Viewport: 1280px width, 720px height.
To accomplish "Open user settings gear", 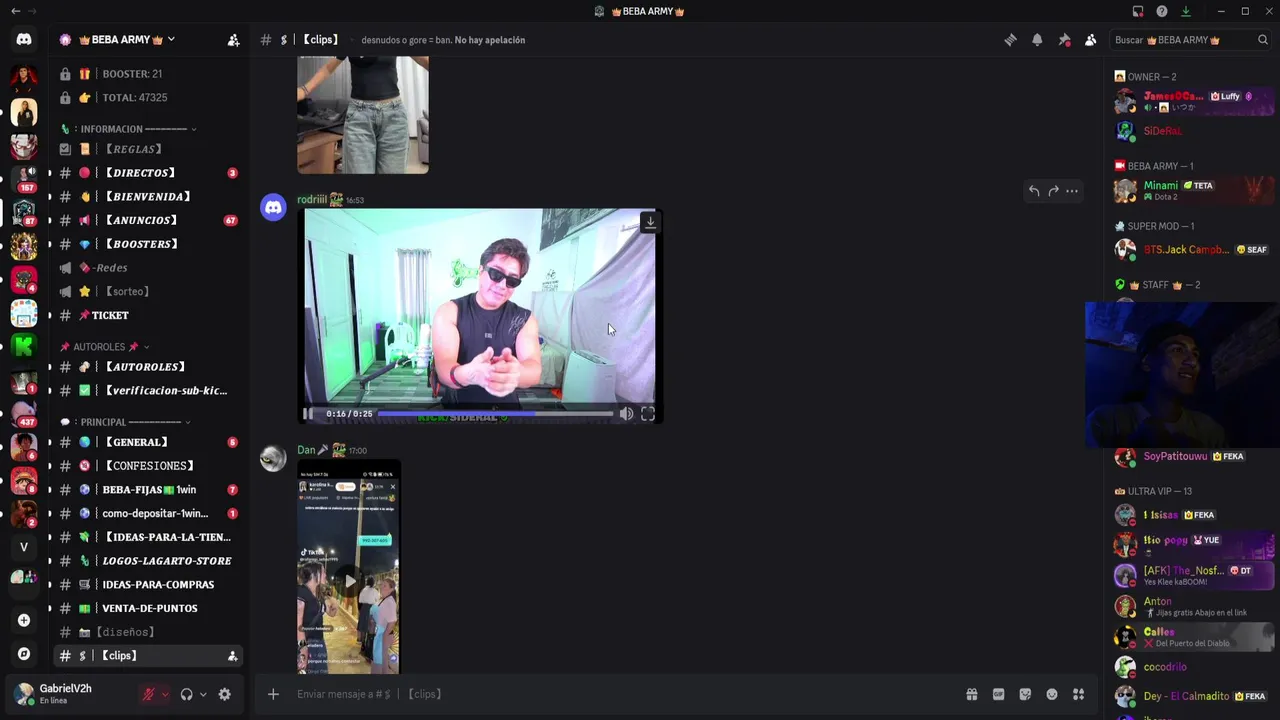I will [x=224, y=694].
